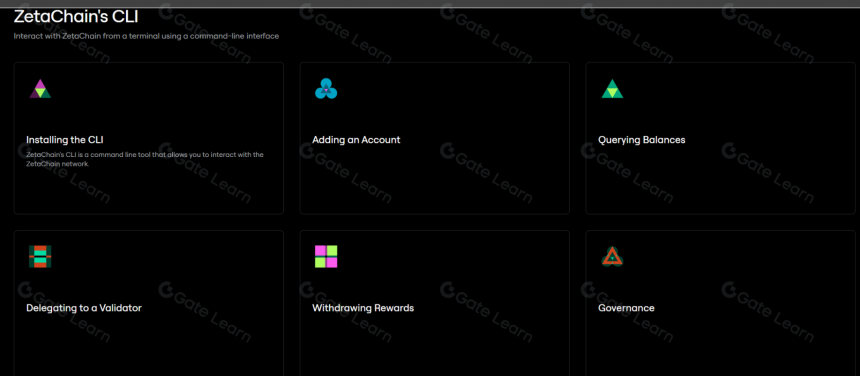Open the Withdrawing Rewards link
This screenshot has width=860, height=376.
pyautogui.click(x=363, y=308)
